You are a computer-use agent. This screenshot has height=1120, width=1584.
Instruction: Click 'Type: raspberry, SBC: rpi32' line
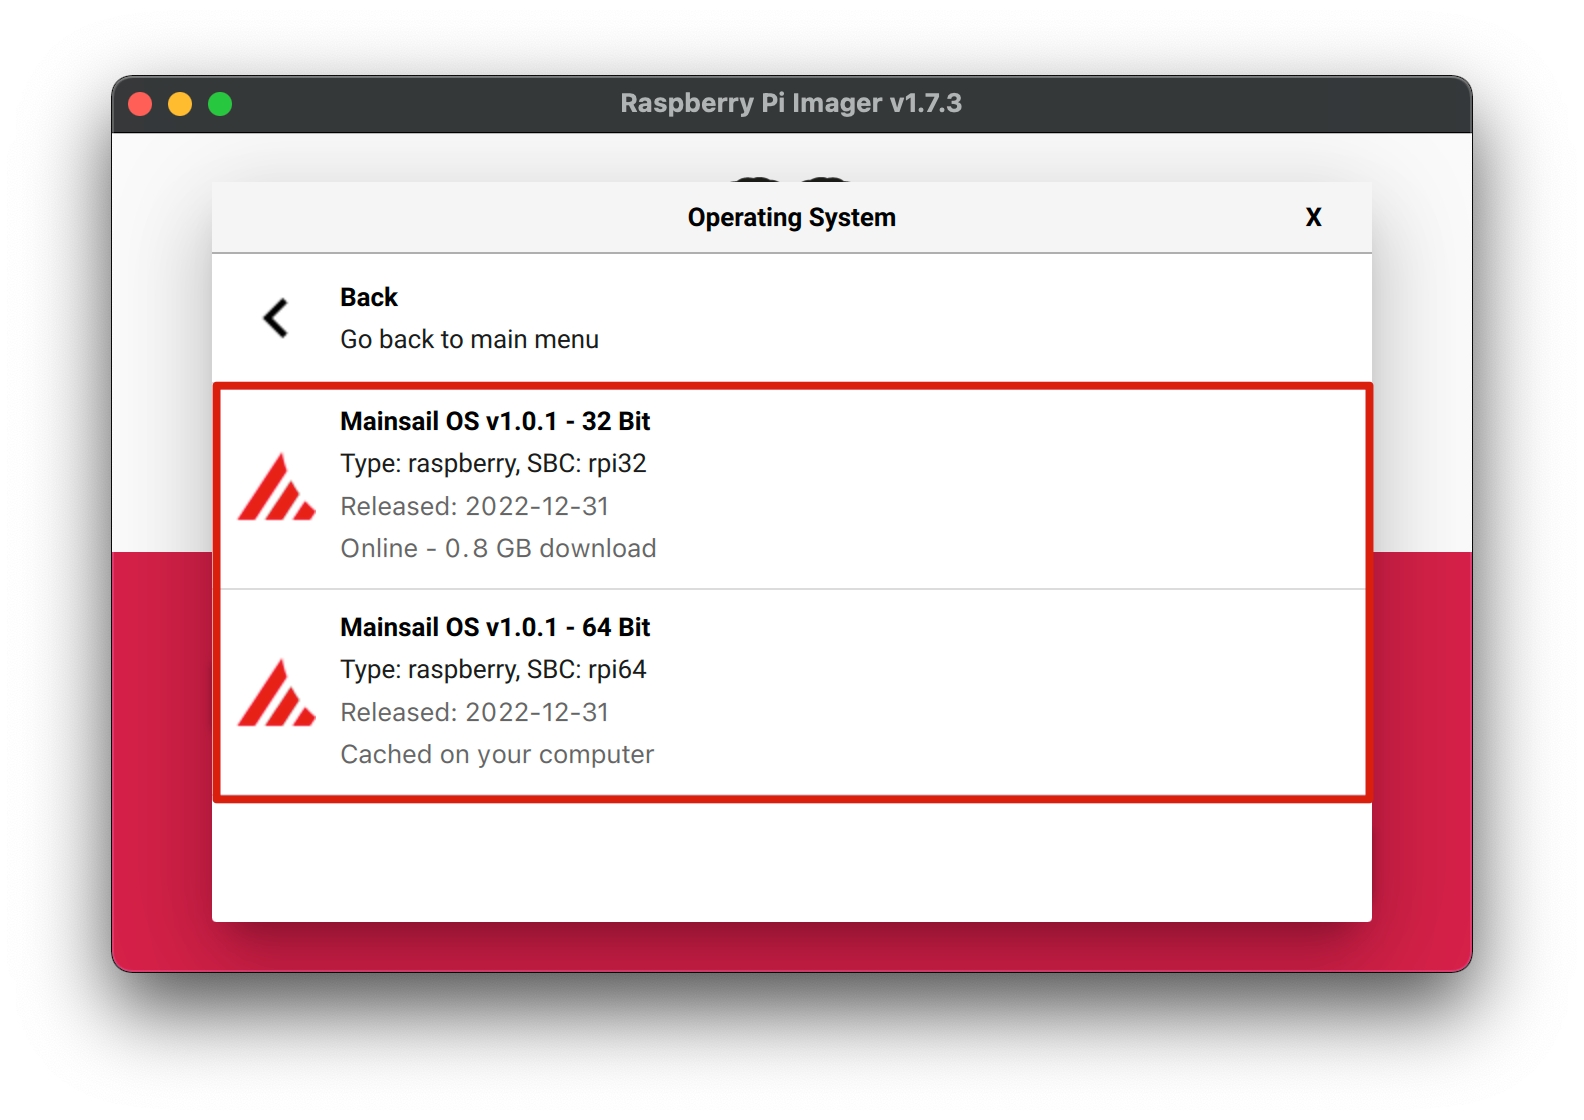click(x=493, y=464)
